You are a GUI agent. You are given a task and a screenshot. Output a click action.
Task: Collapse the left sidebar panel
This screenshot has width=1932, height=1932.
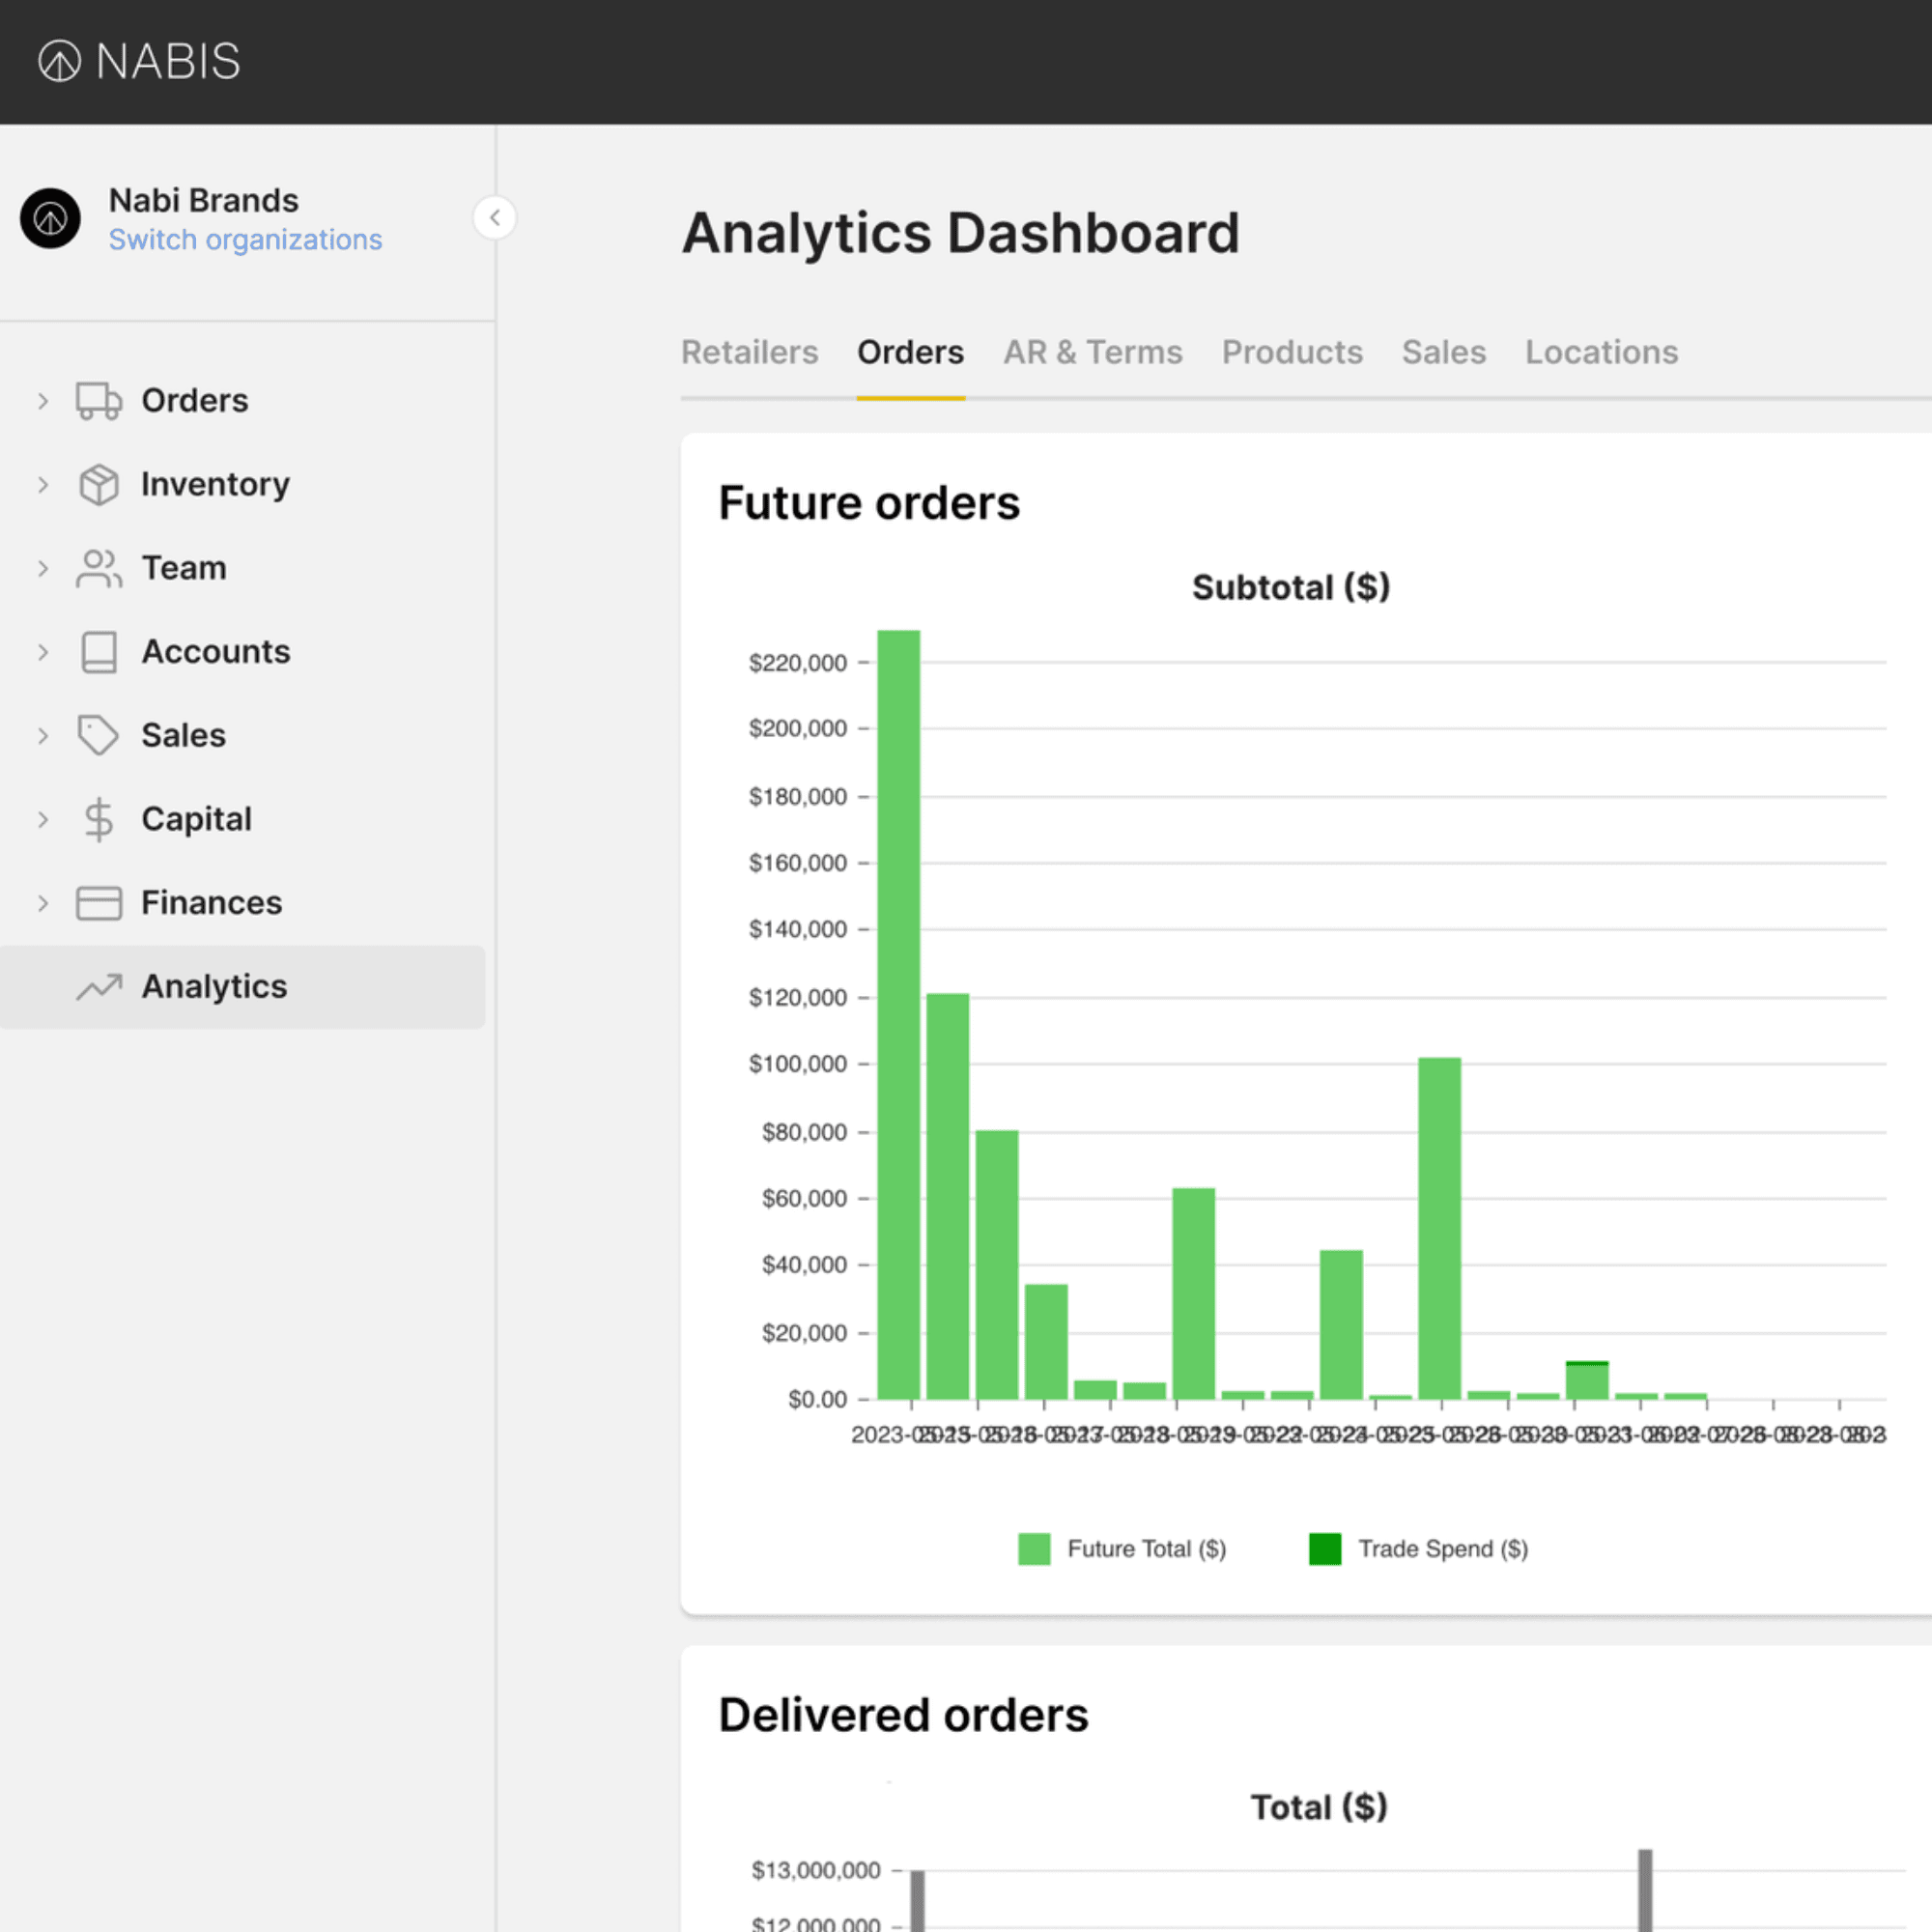point(495,218)
